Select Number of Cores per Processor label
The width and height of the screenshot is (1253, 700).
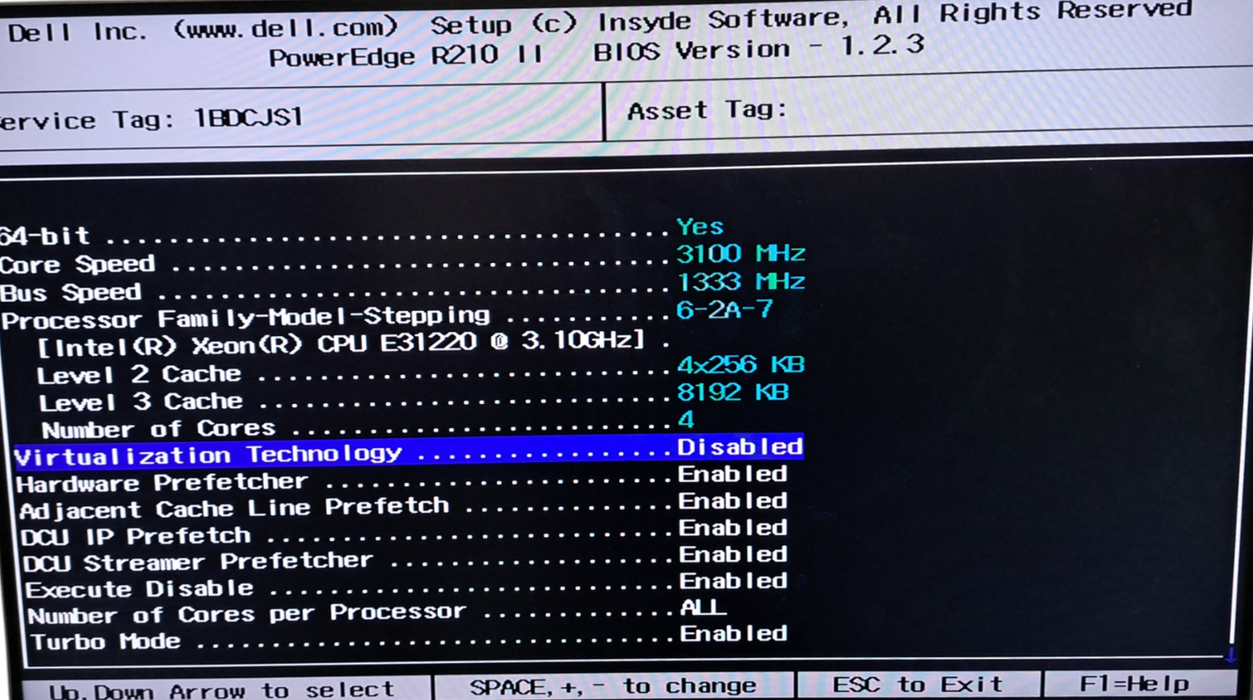tap(247, 613)
